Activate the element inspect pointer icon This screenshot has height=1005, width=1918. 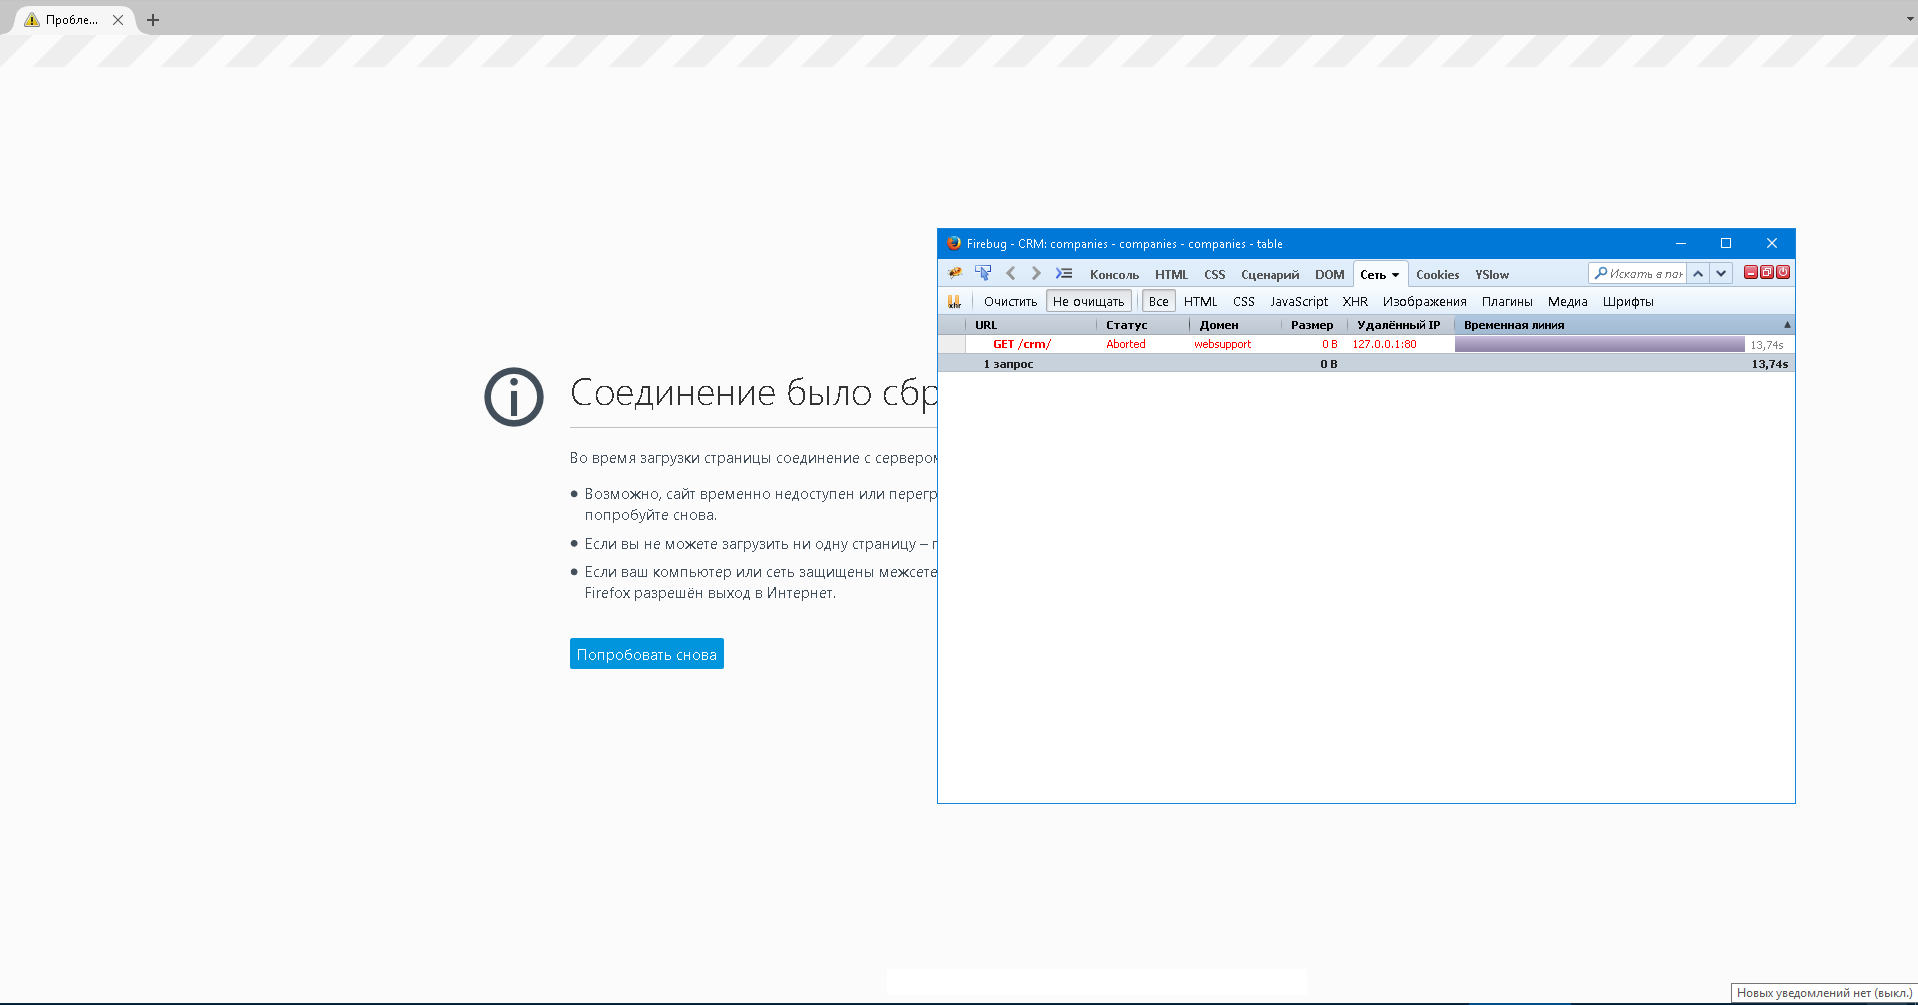click(983, 273)
